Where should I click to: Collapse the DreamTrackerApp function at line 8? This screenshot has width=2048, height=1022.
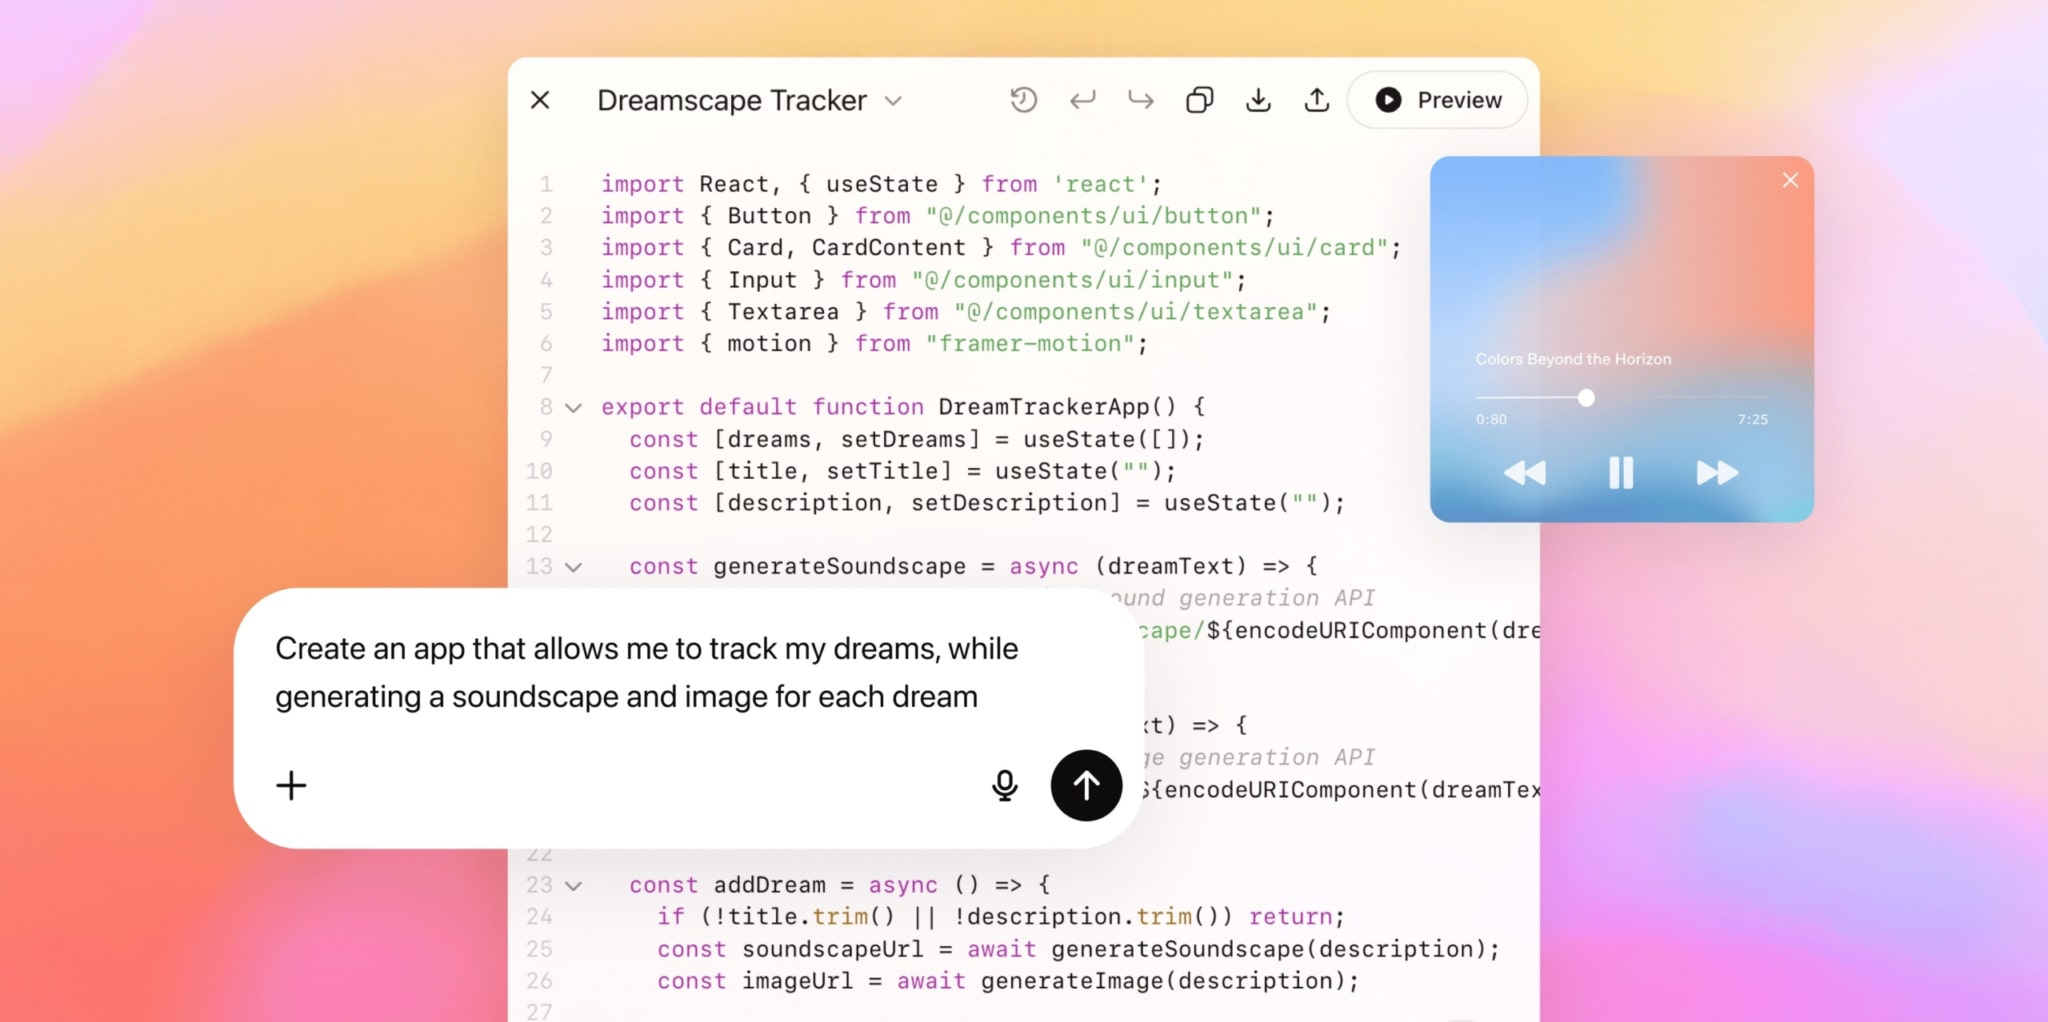tap(573, 408)
